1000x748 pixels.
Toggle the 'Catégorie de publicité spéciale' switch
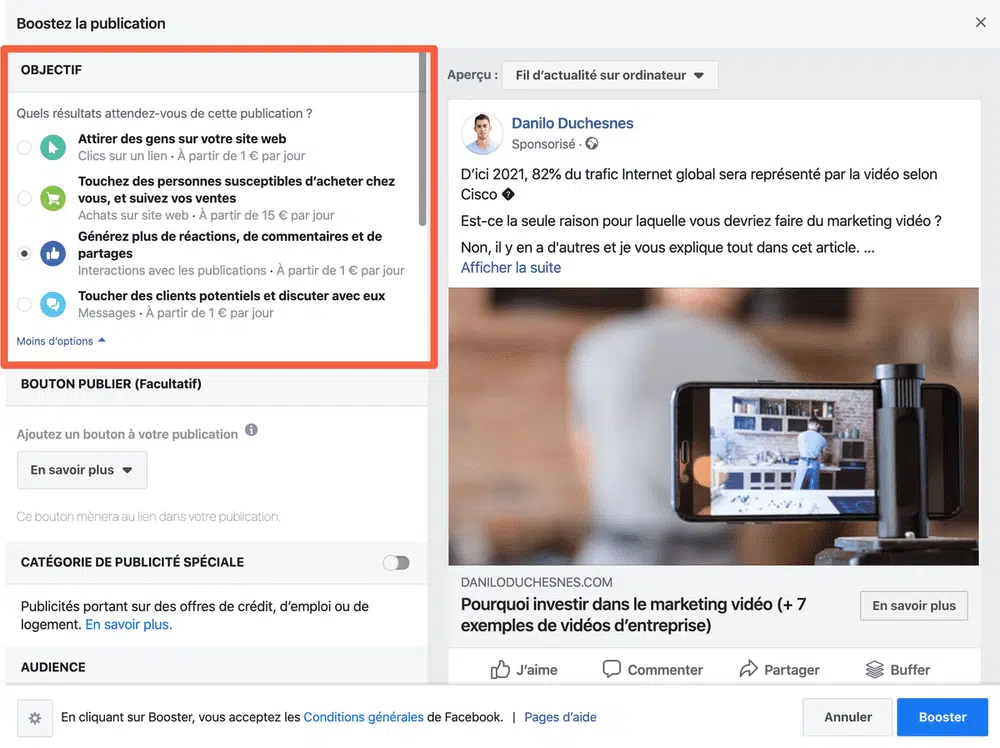[x=396, y=562]
